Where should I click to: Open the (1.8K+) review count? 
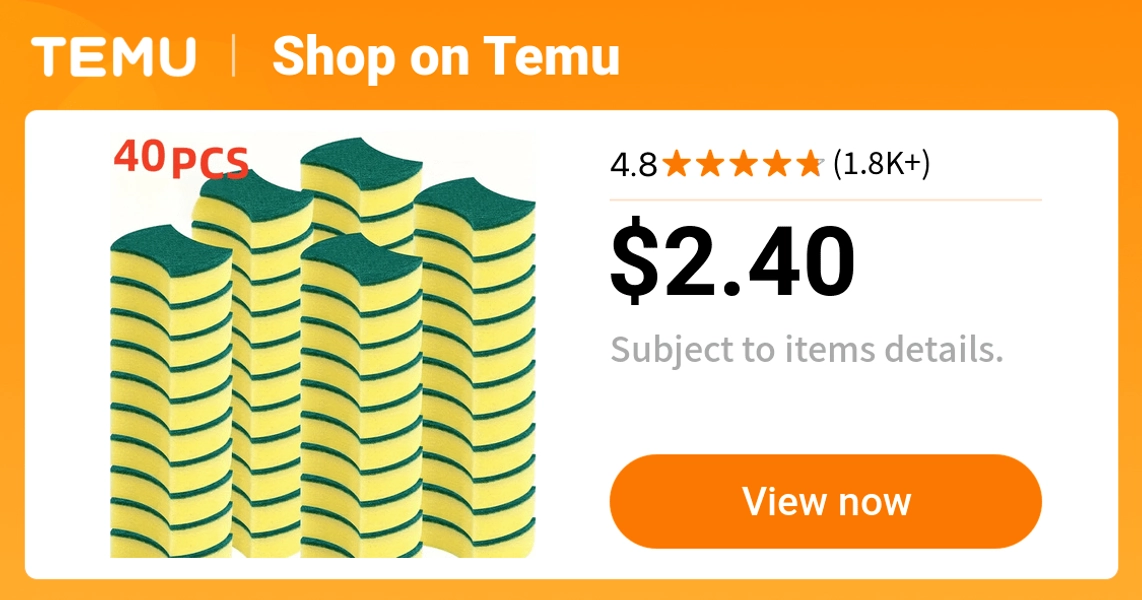(881, 164)
